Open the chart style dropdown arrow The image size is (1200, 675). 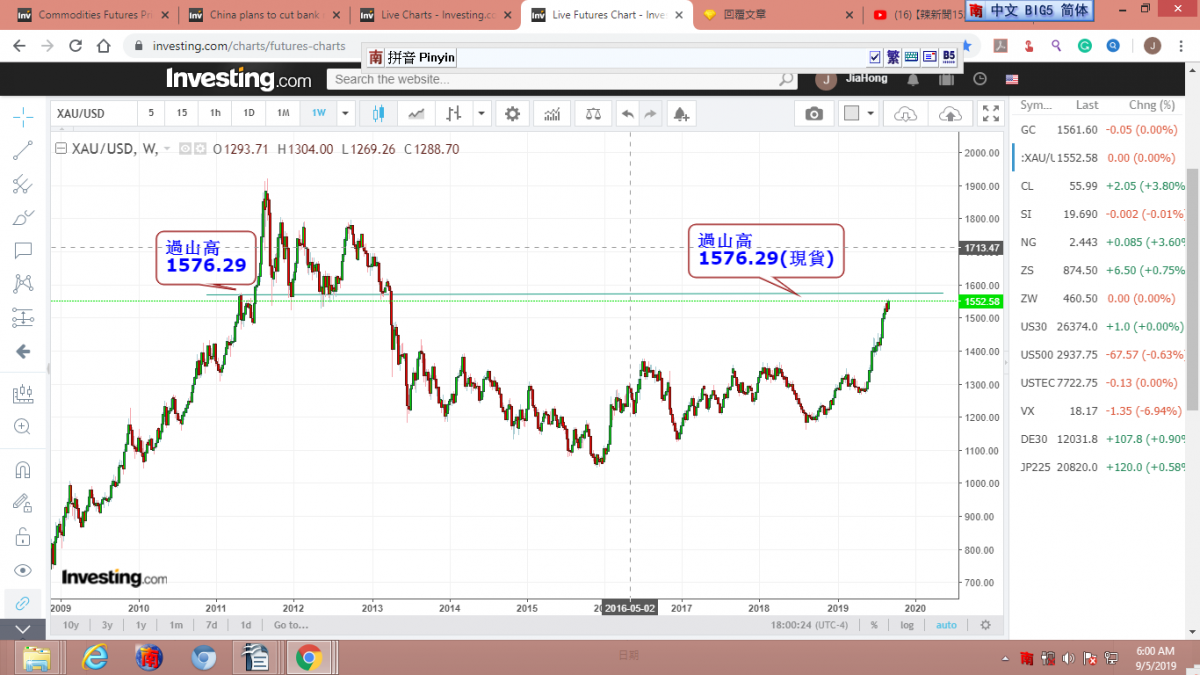coord(481,113)
